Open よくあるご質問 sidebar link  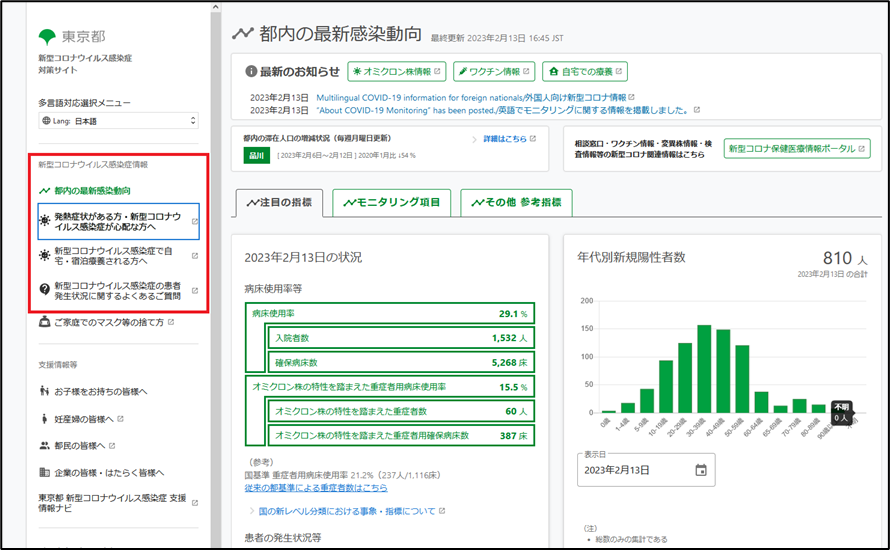pyautogui.click(x=117, y=291)
